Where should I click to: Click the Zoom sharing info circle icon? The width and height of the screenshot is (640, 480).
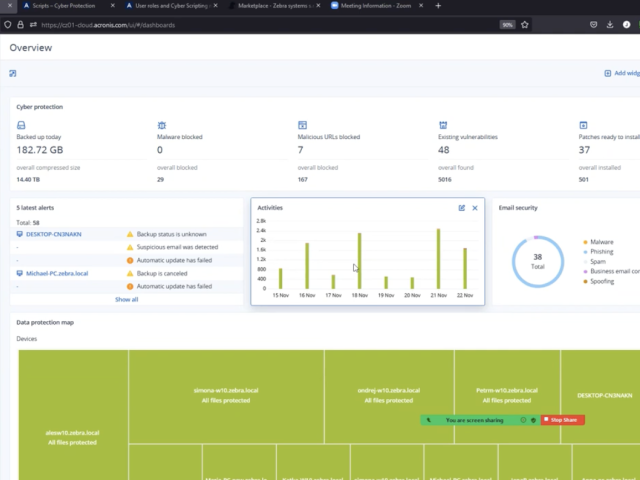point(523,420)
